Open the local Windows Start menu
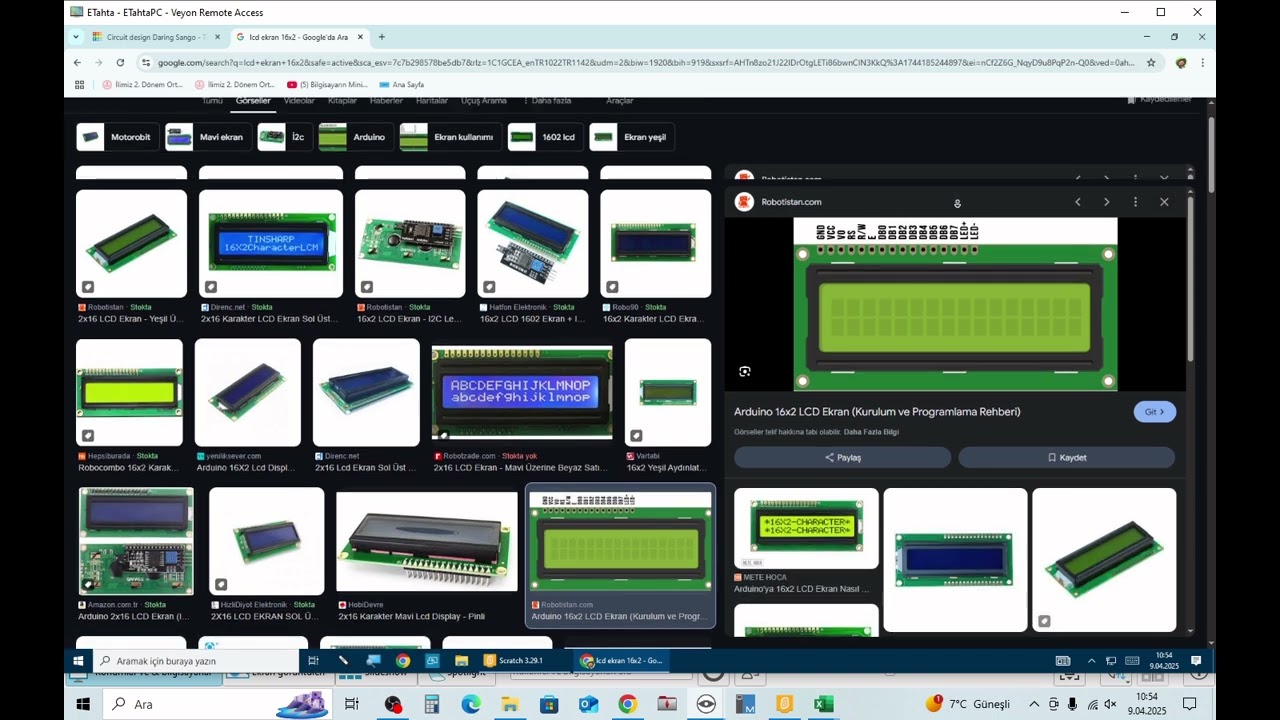The image size is (1280, 720). pos(83,704)
